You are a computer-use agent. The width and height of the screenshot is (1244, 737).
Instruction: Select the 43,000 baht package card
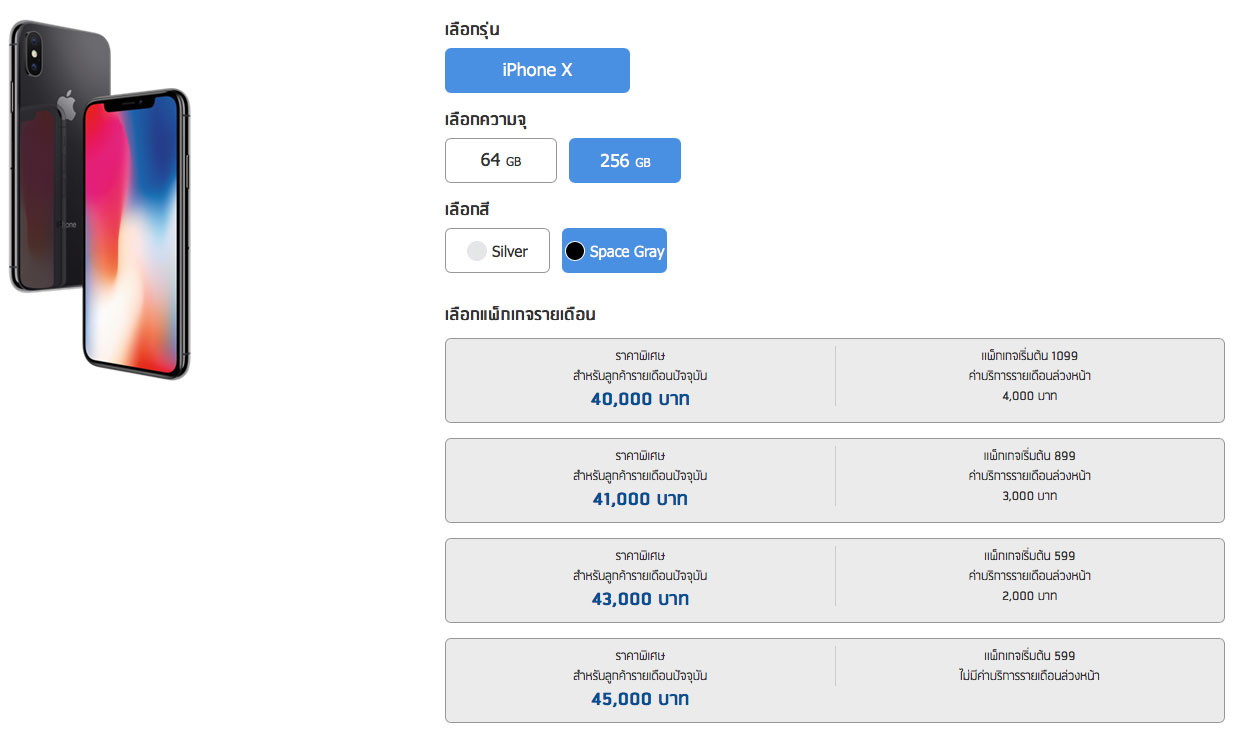(834, 580)
